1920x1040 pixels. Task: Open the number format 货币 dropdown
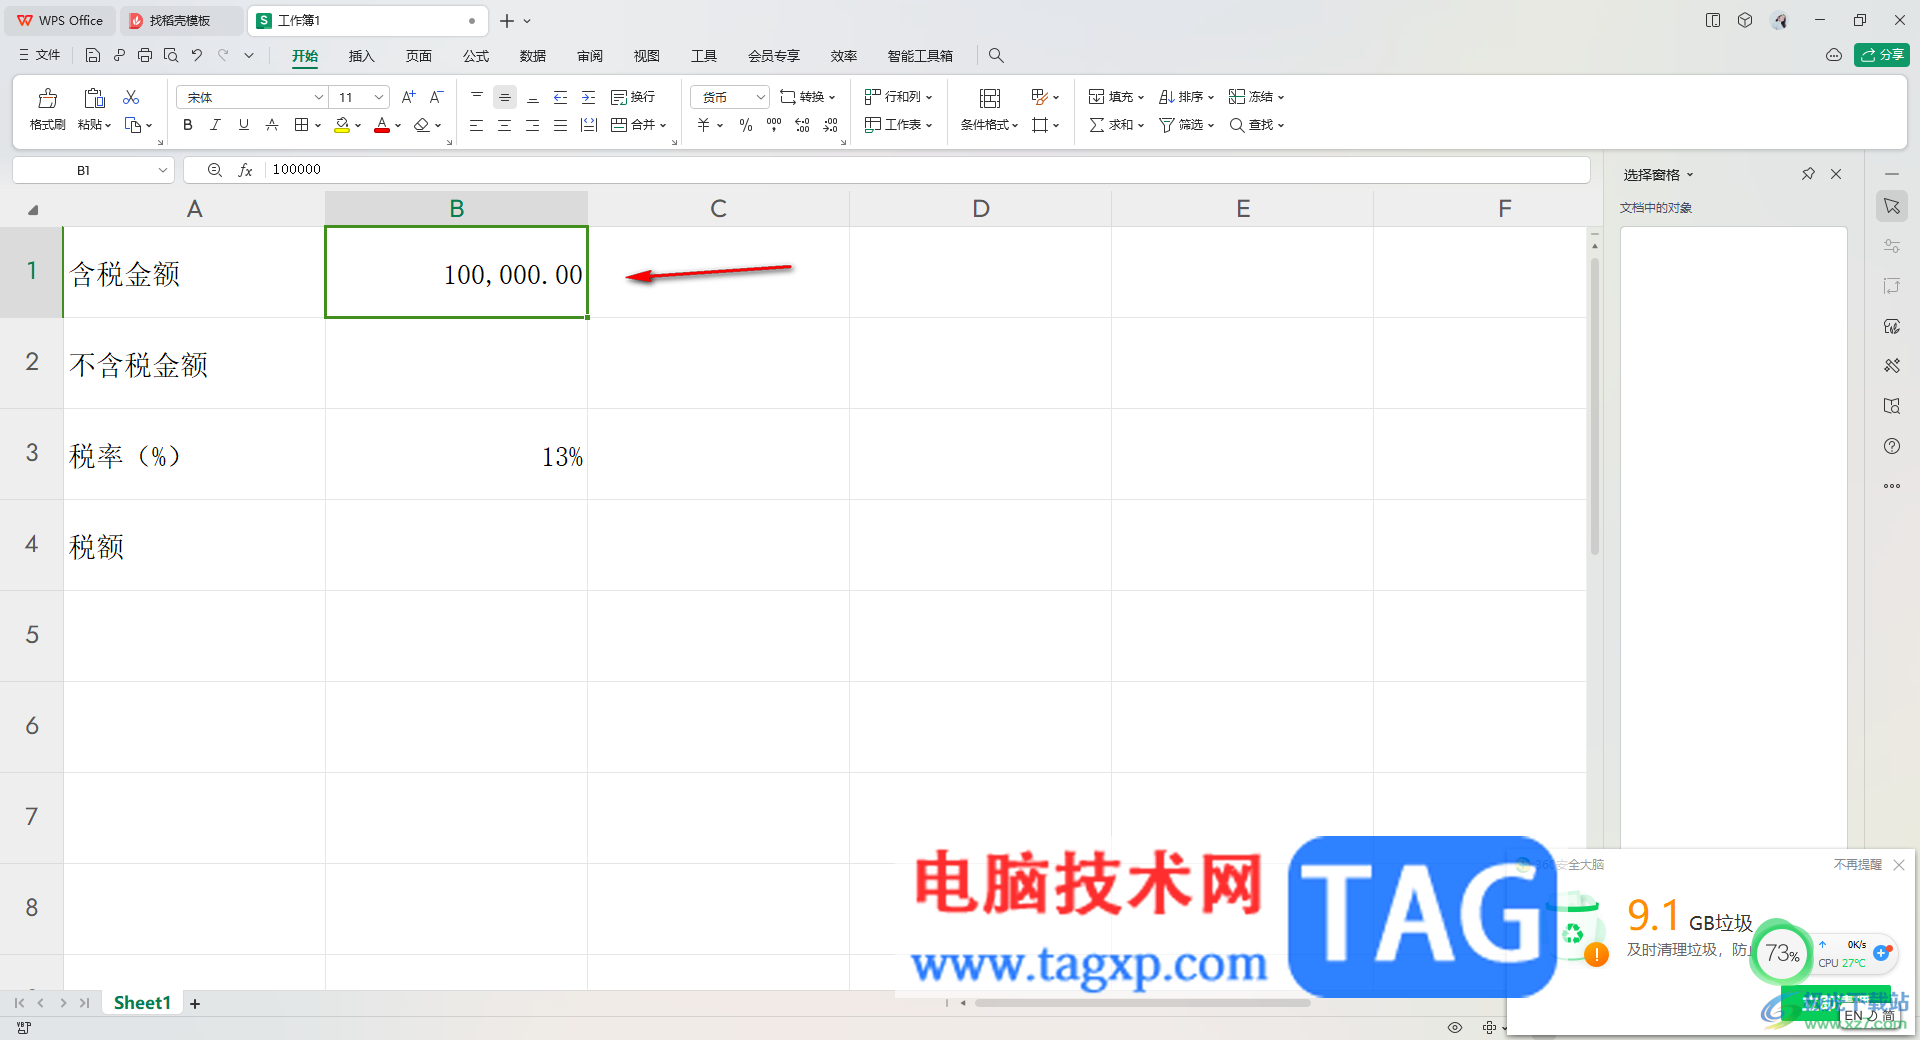pyautogui.click(x=761, y=97)
